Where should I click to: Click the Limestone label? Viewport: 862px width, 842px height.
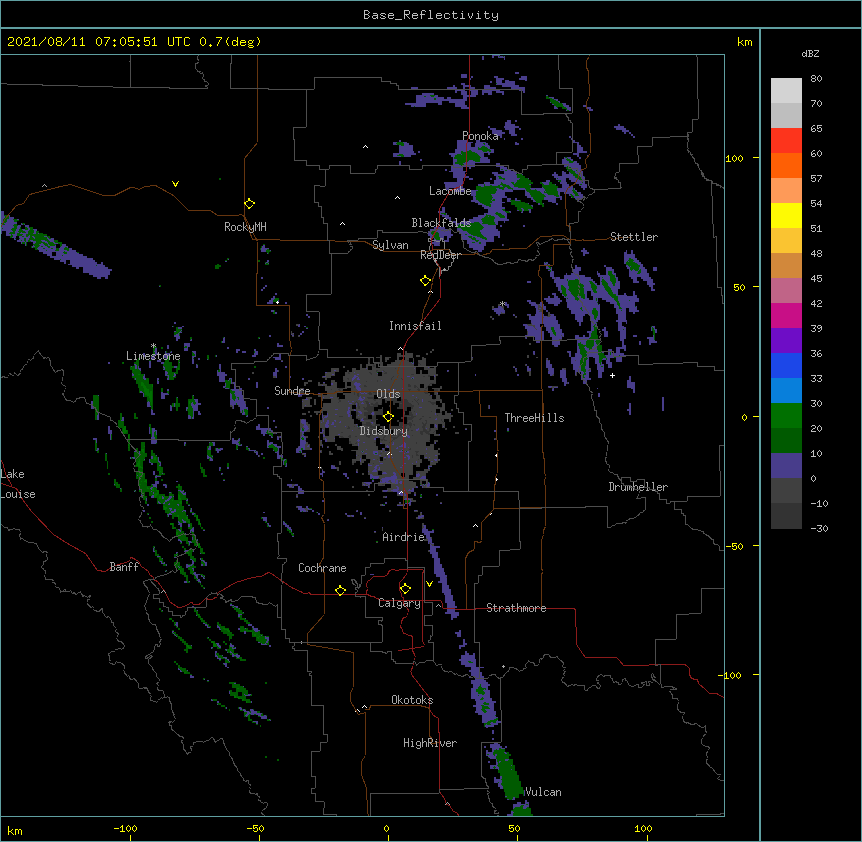click(x=153, y=356)
